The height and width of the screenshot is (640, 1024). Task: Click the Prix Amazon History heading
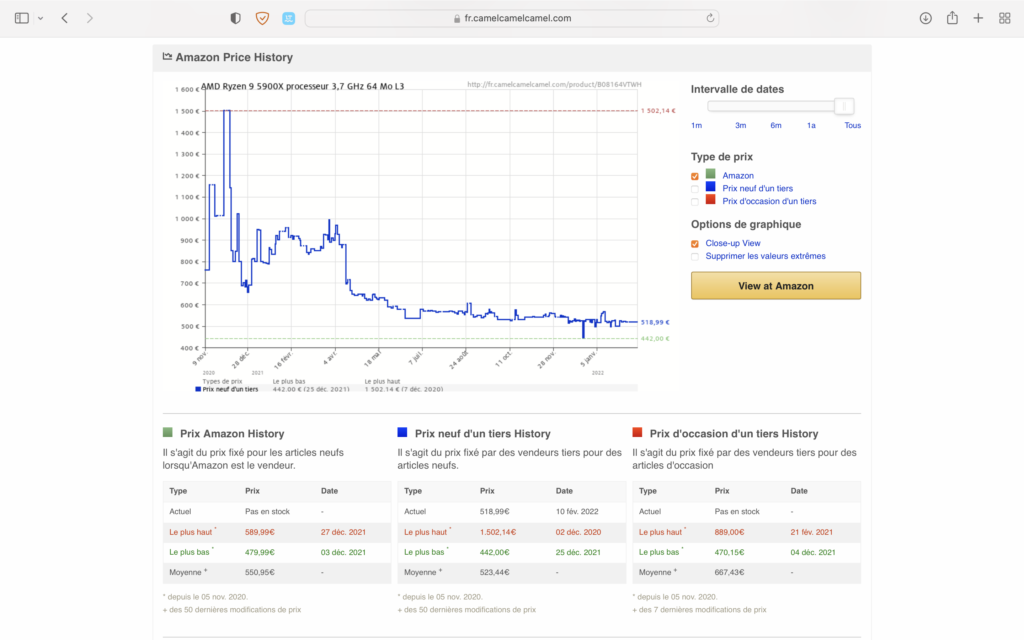[232, 434]
